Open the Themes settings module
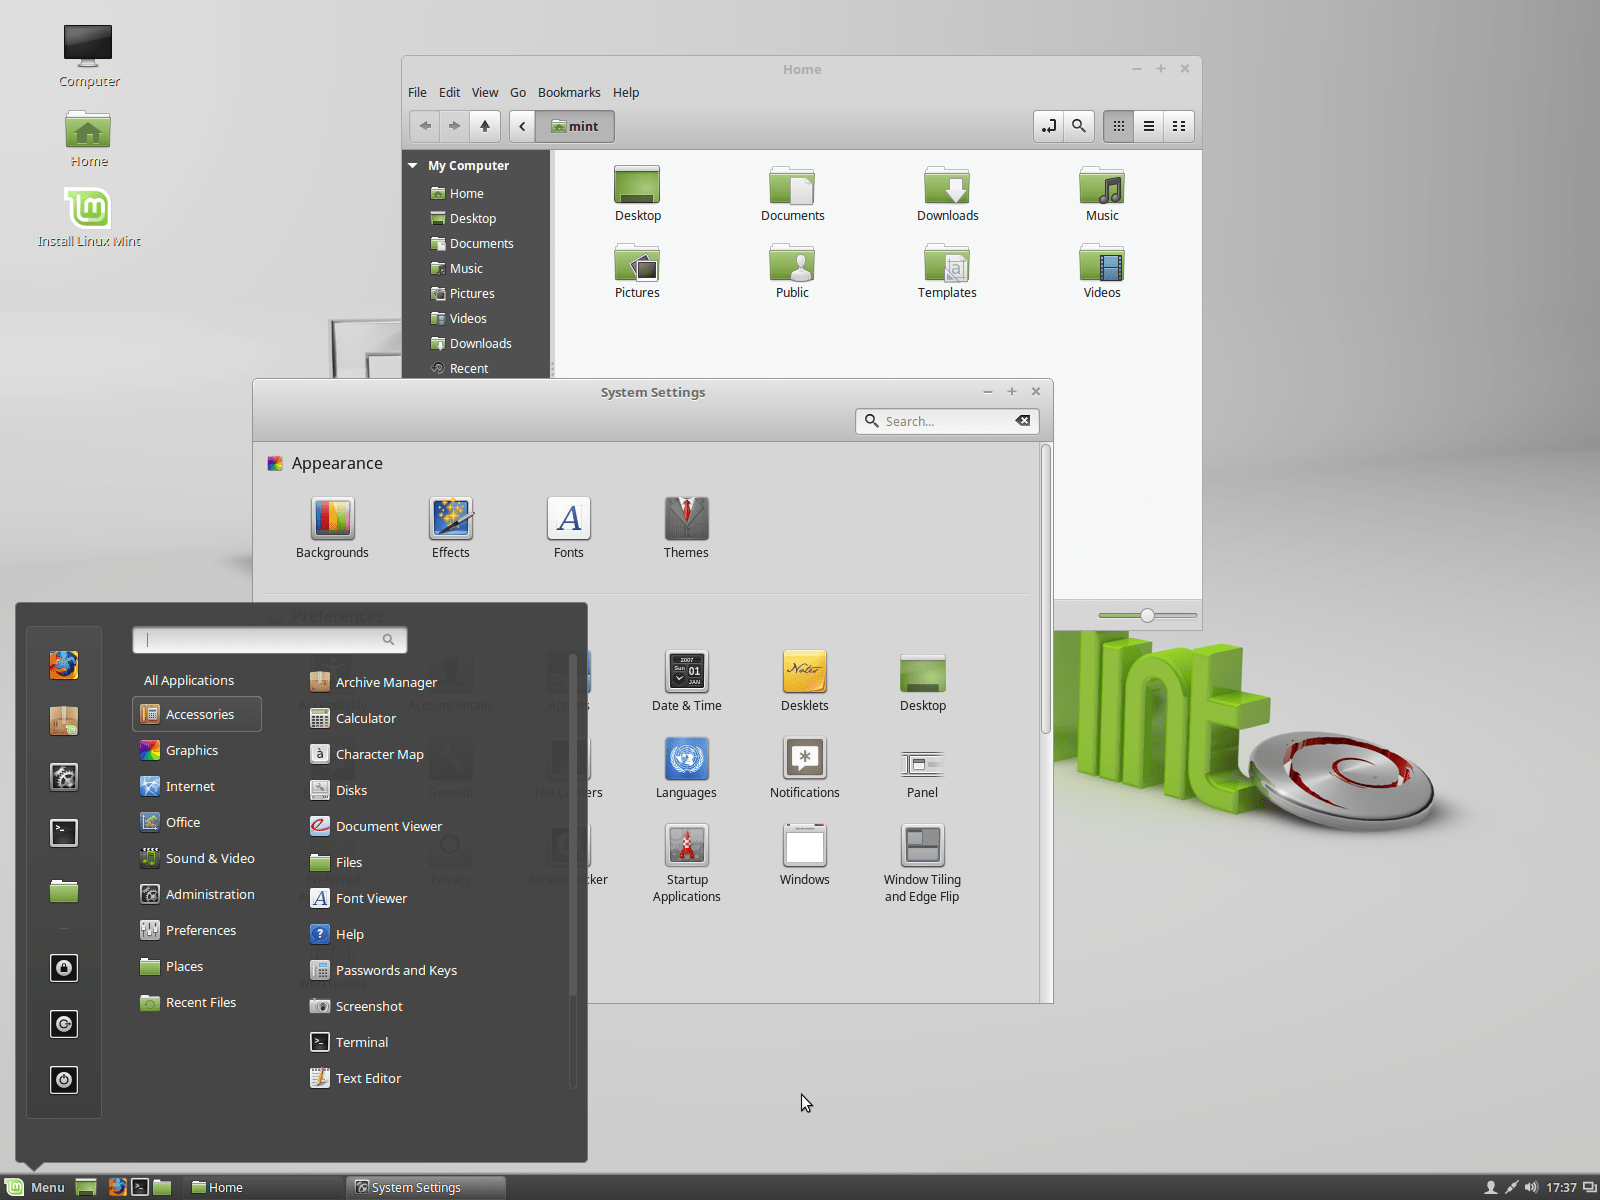This screenshot has width=1600, height=1200. coord(686,528)
